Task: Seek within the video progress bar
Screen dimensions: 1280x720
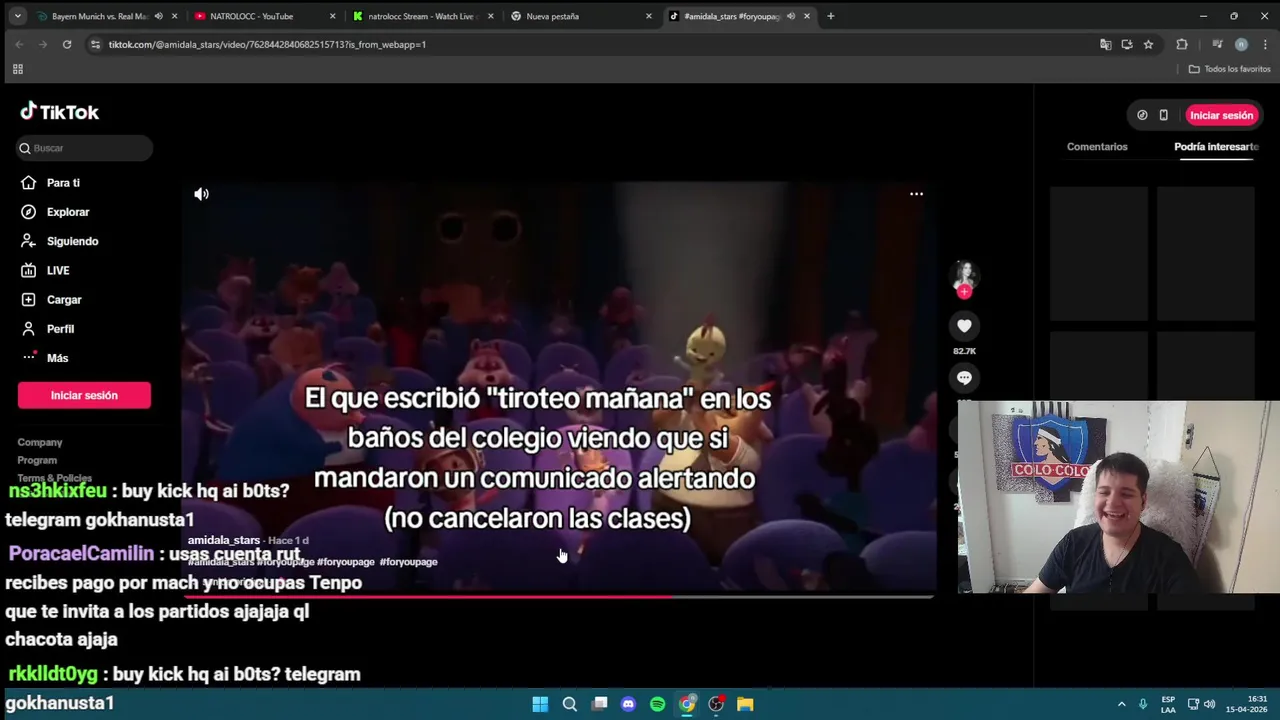Action: tap(557, 596)
